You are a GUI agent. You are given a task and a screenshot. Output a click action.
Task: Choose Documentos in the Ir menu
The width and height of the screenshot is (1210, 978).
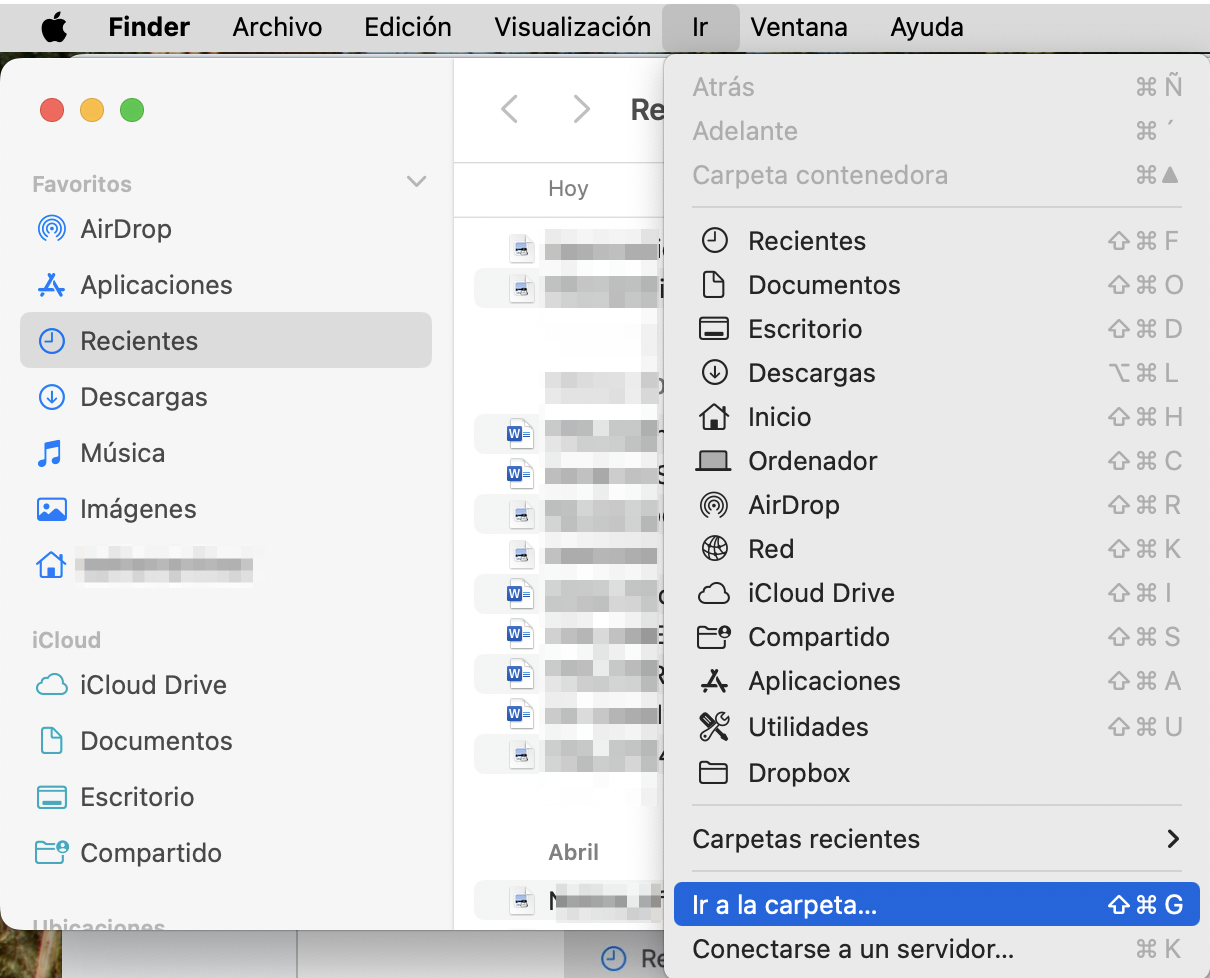click(x=936, y=285)
